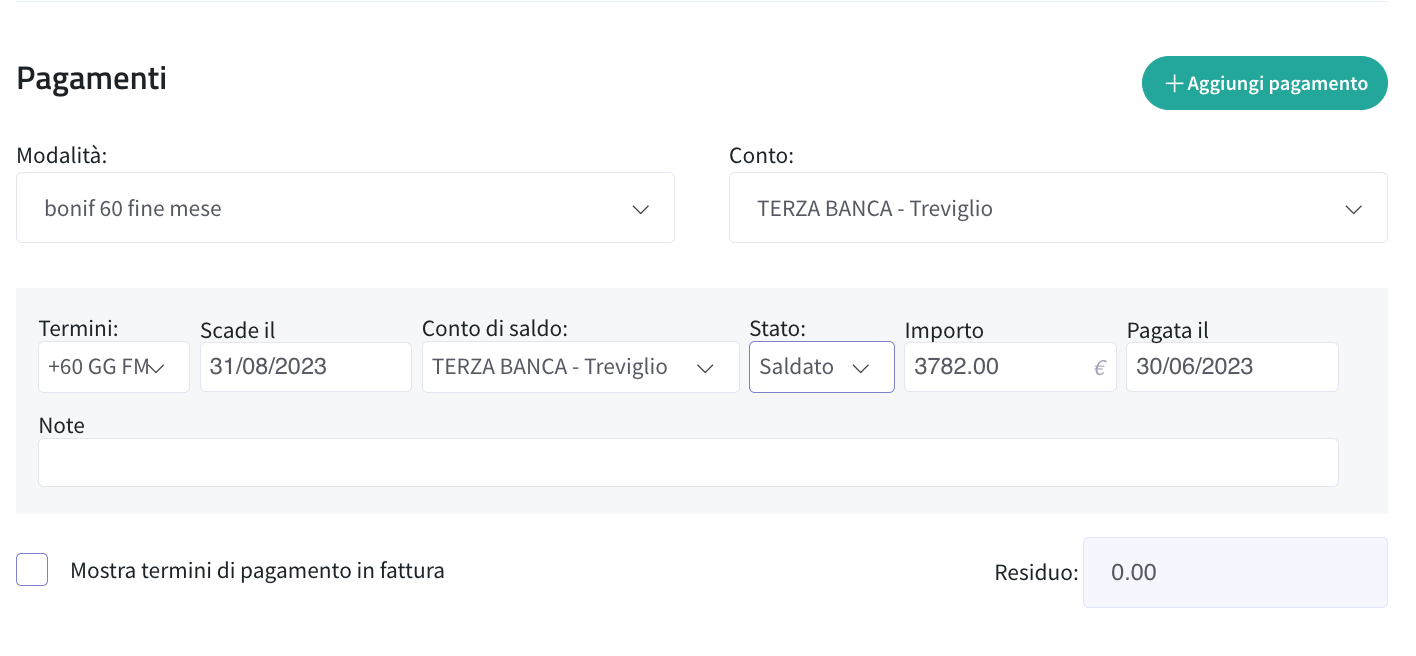Click chevron arrow in Stato selector

860,368
